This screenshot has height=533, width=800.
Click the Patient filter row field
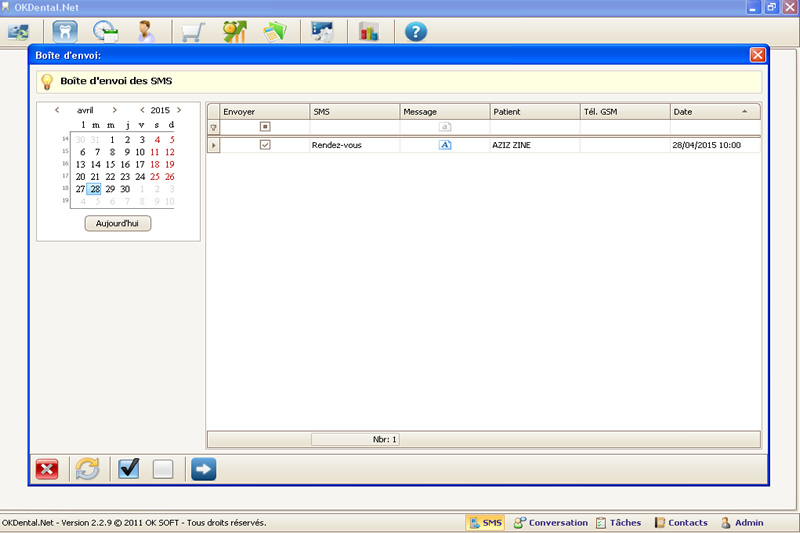coord(535,126)
